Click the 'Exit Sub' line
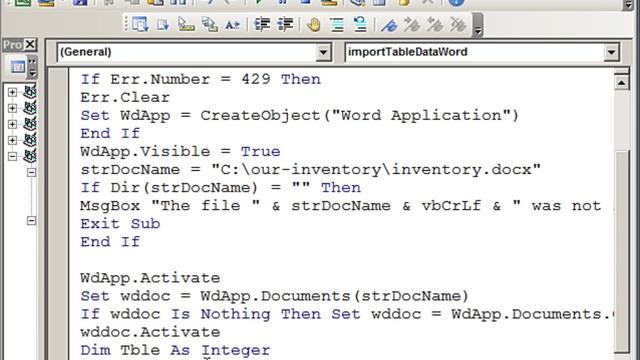Image resolution: width=640 pixels, height=360 pixels. (x=120, y=224)
